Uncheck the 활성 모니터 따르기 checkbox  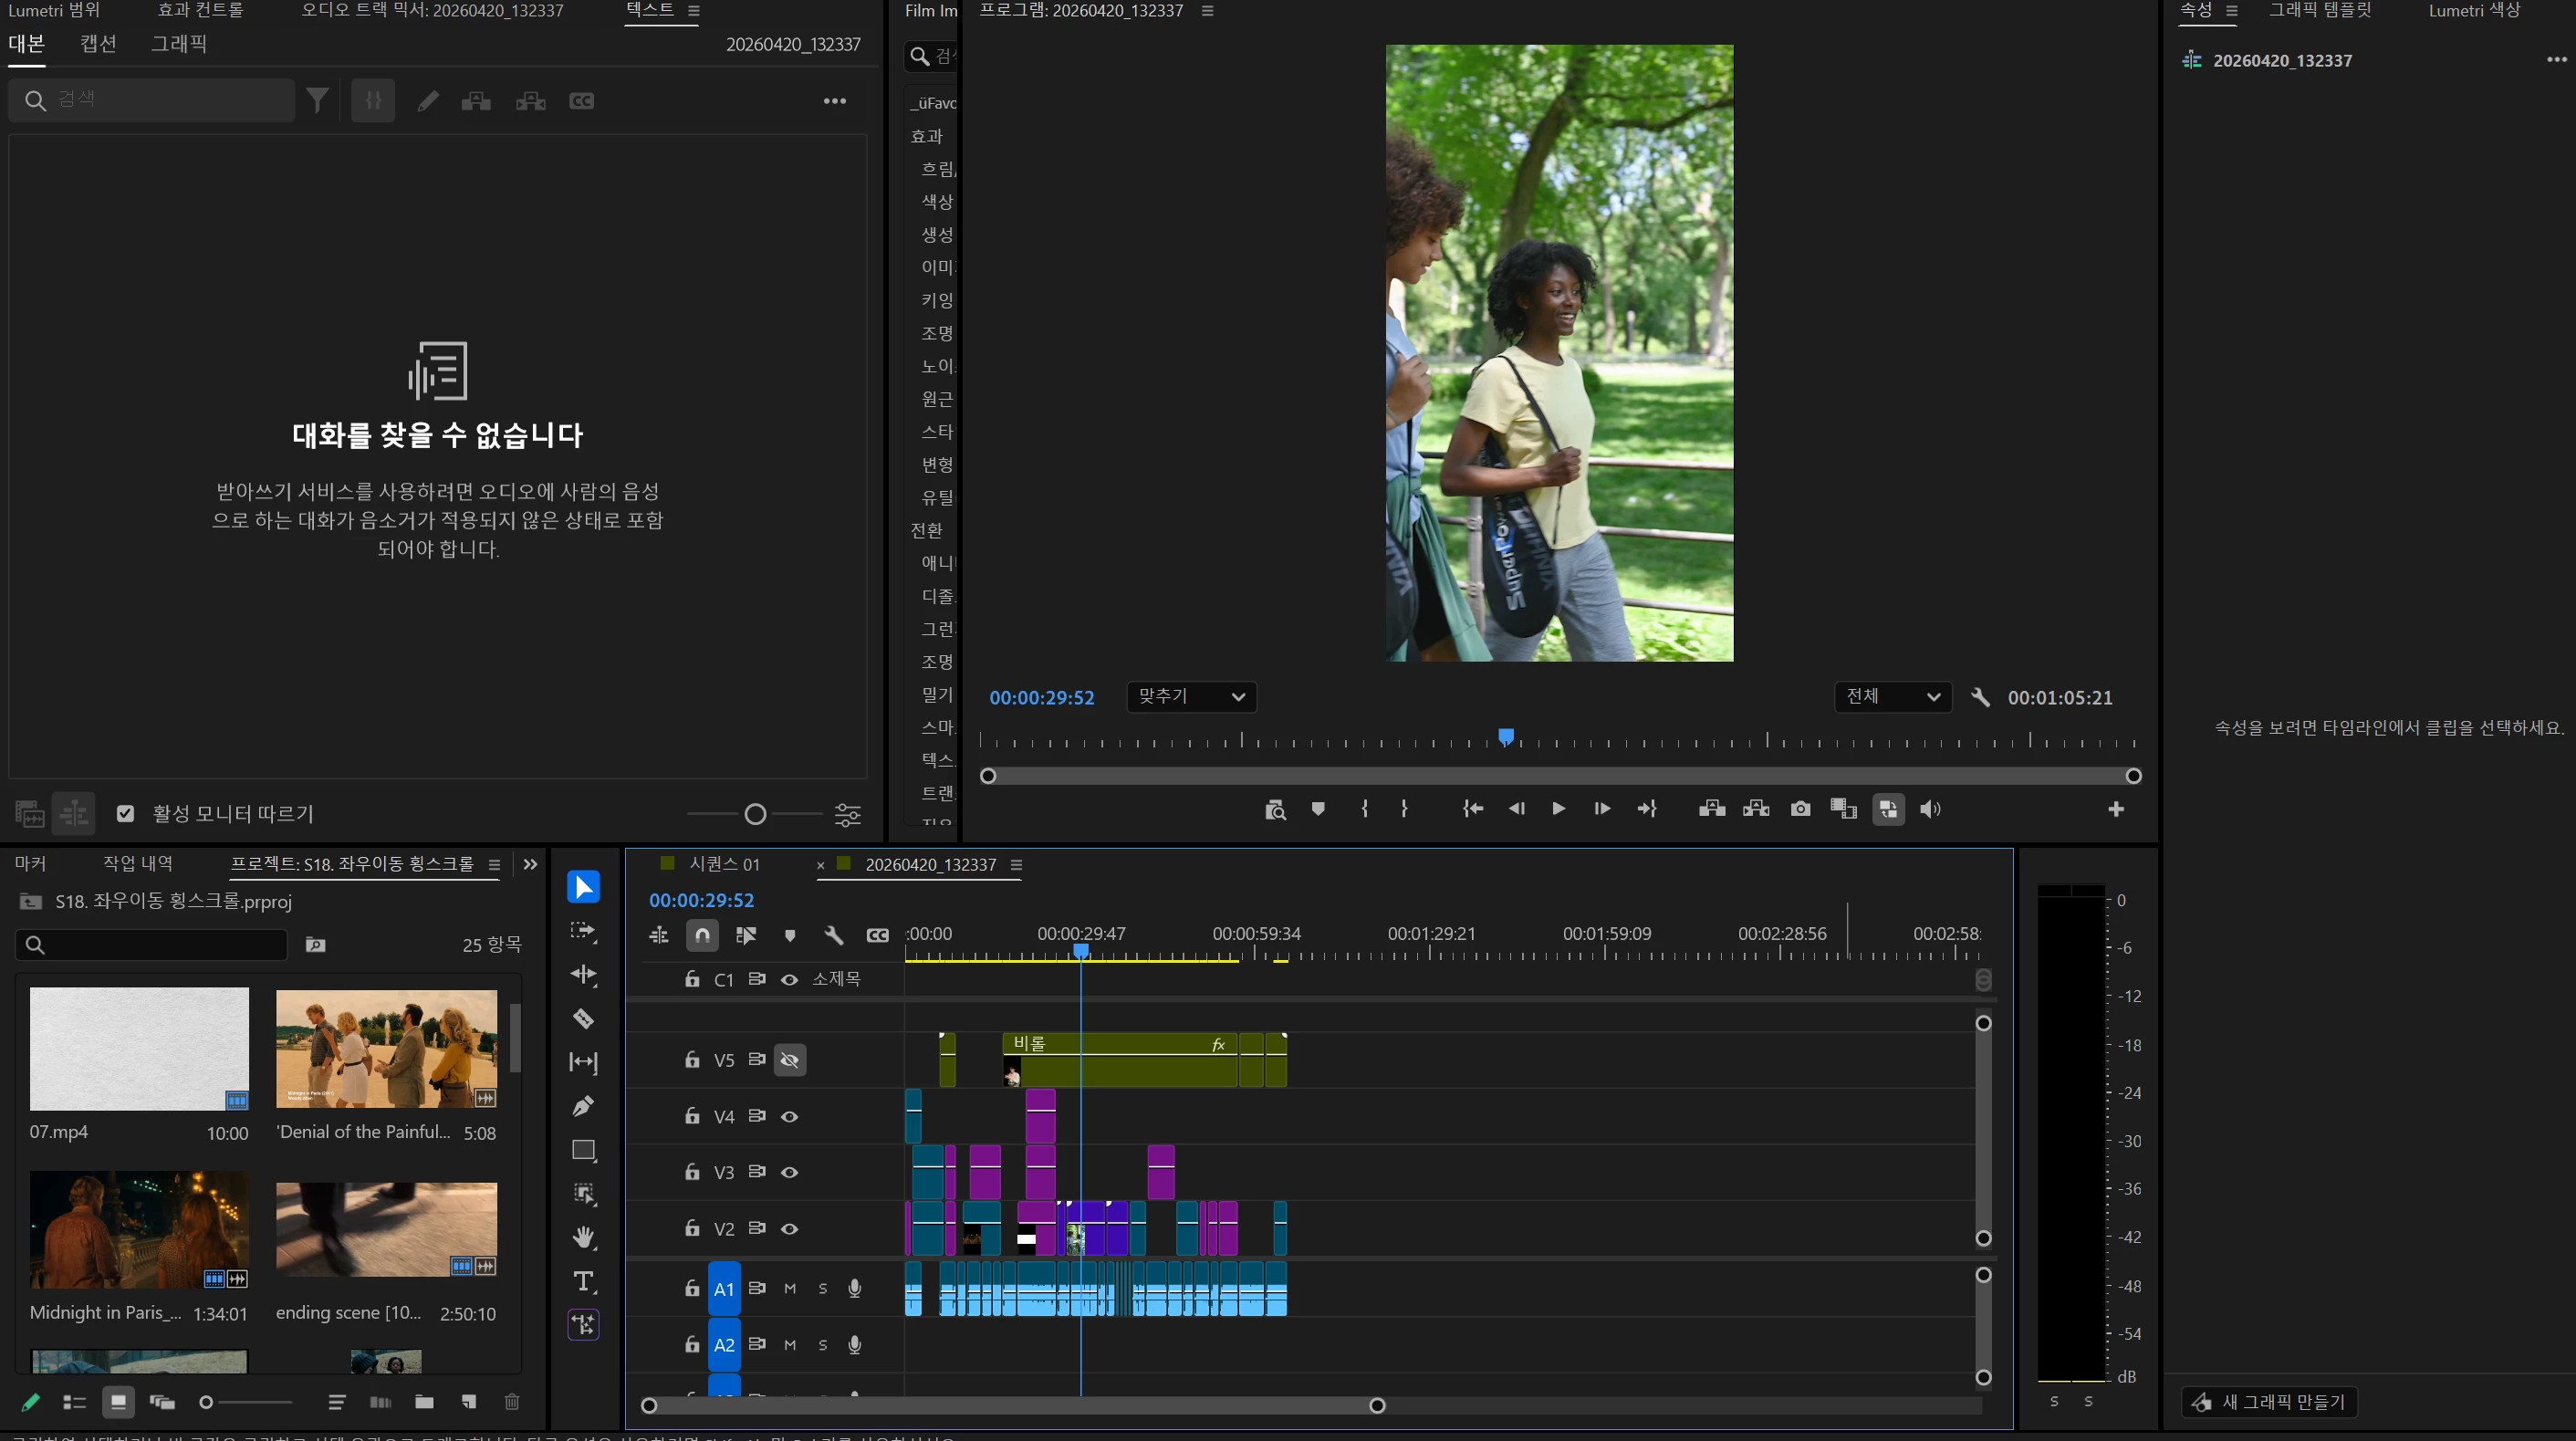[125, 813]
